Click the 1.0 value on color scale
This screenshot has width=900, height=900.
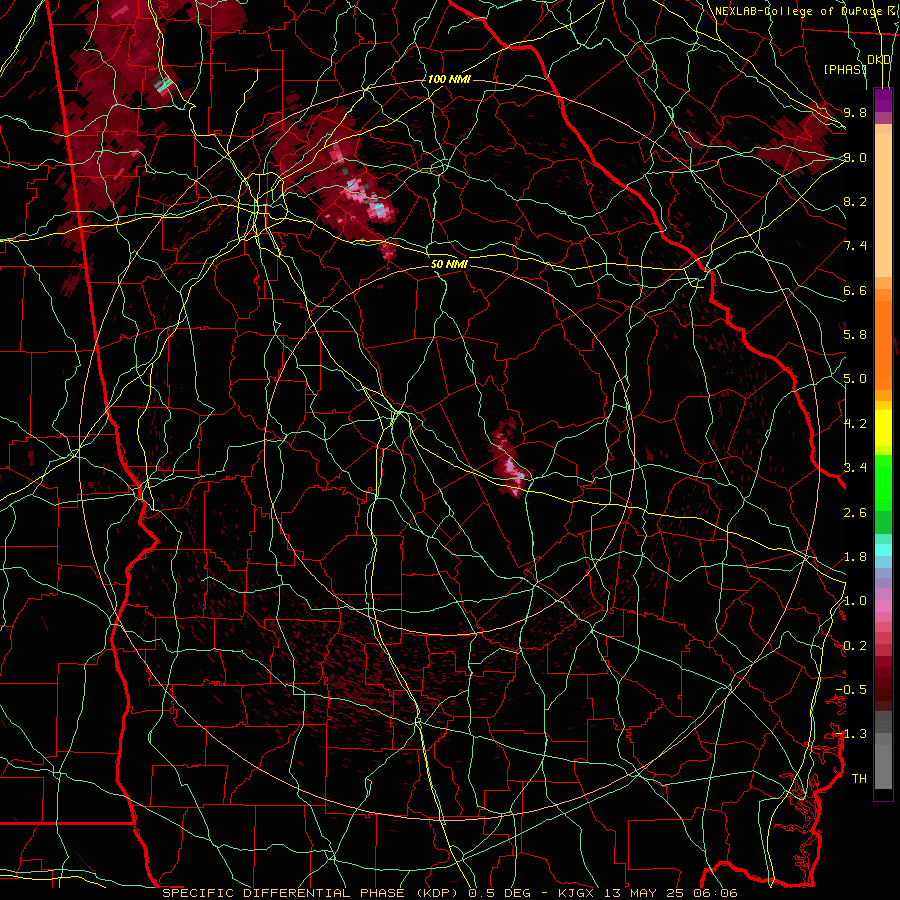pos(855,601)
